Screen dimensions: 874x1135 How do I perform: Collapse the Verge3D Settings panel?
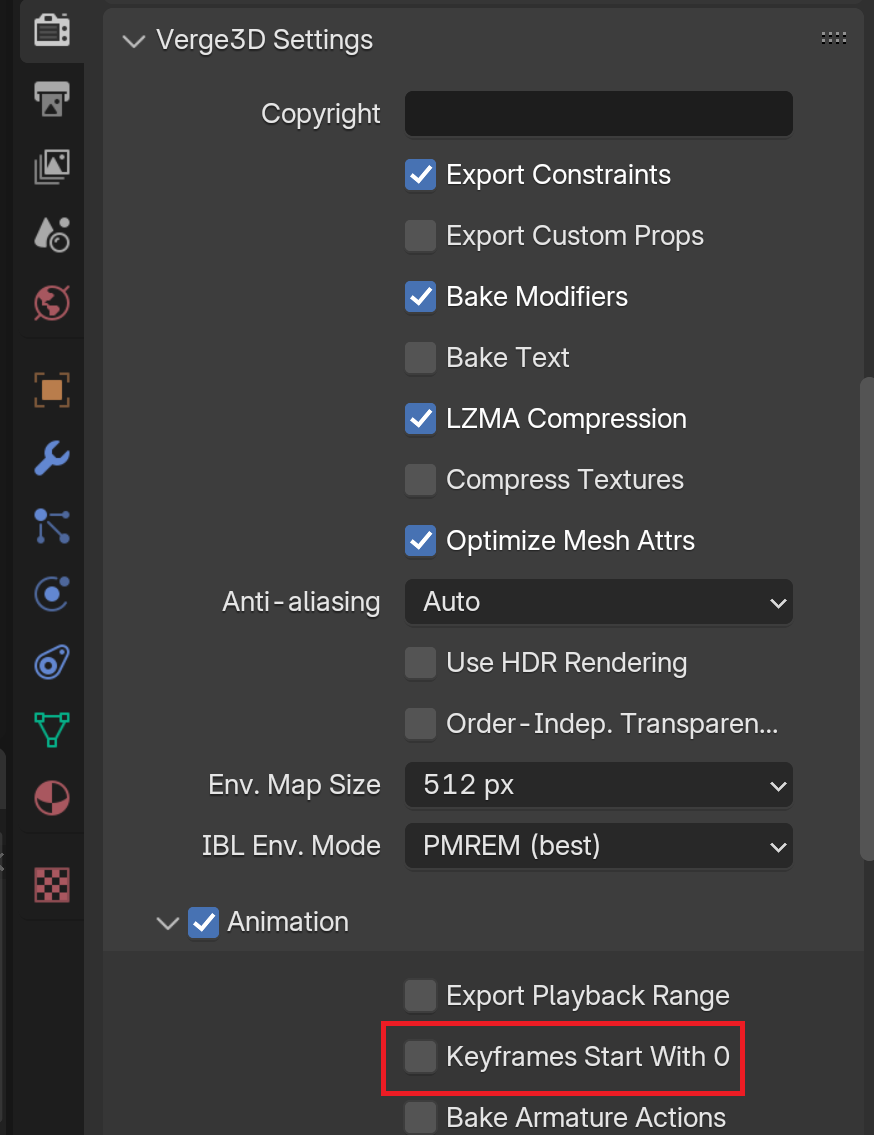pyautogui.click(x=134, y=41)
